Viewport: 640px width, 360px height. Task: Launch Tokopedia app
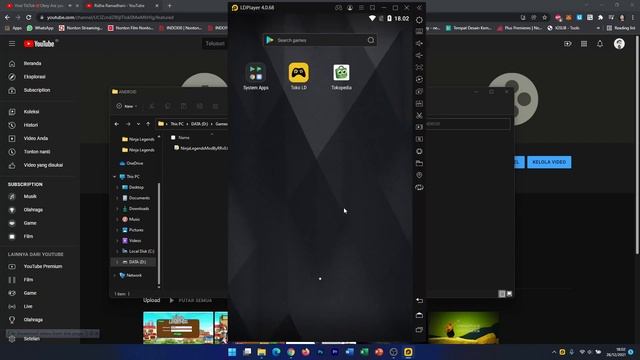[x=341, y=77]
